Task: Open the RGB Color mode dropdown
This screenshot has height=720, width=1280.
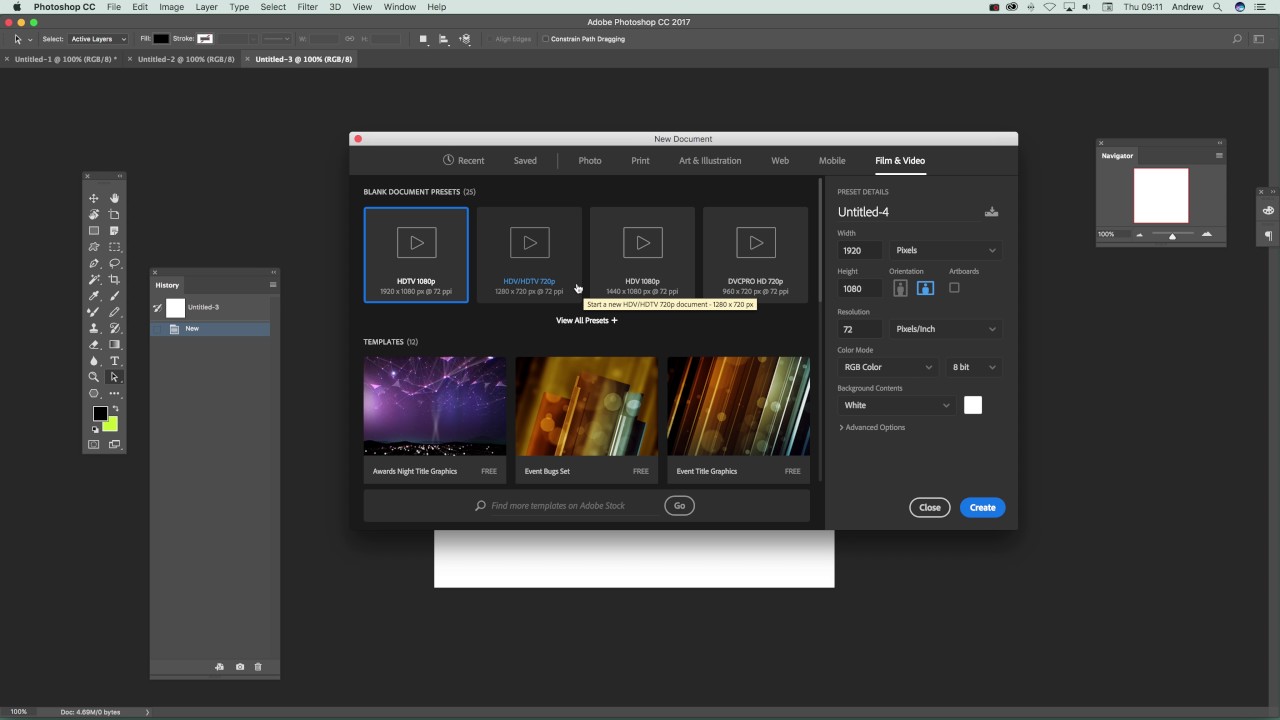Action: pos(888,367)
